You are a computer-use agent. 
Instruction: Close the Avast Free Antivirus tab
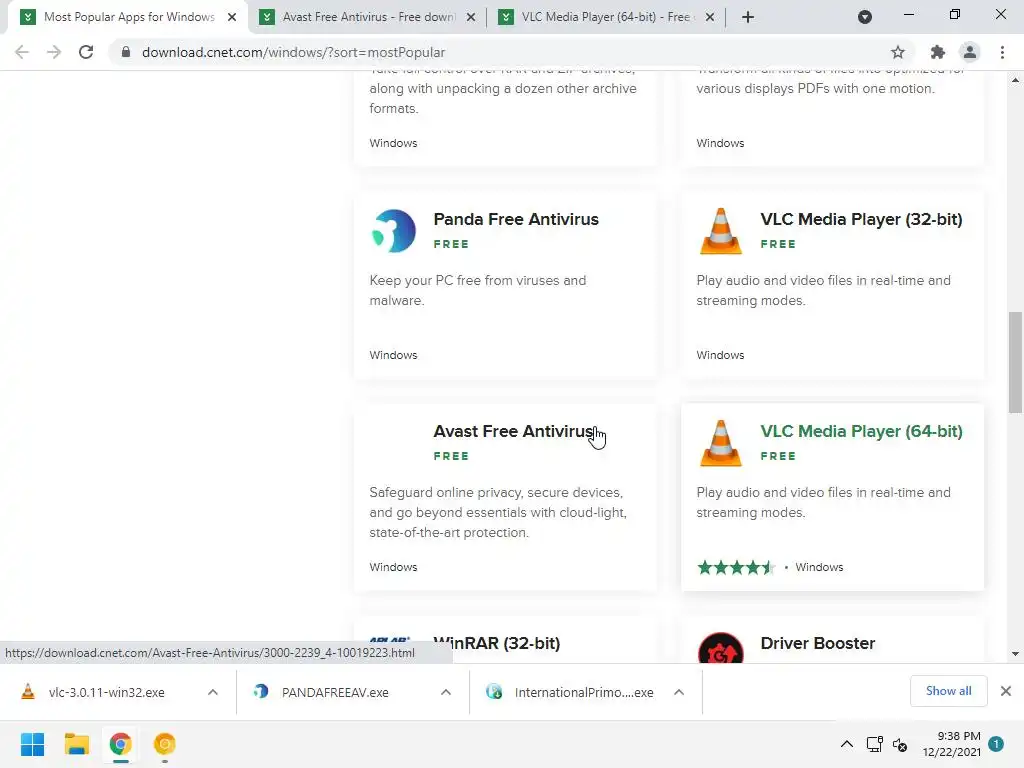[471, 17]
